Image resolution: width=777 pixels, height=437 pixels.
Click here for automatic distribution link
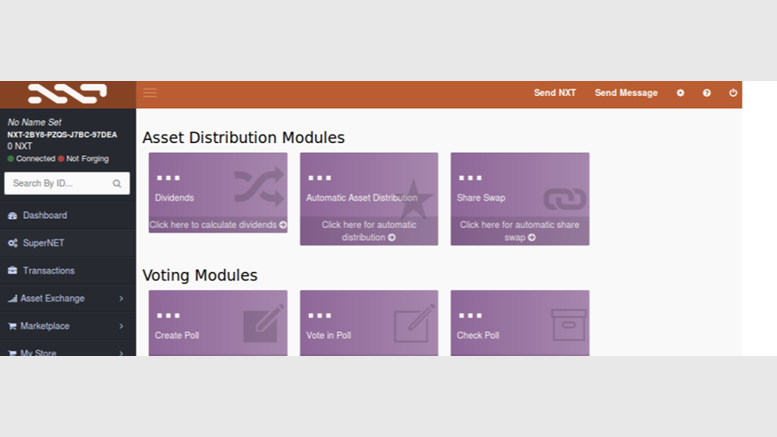point(369,231)
